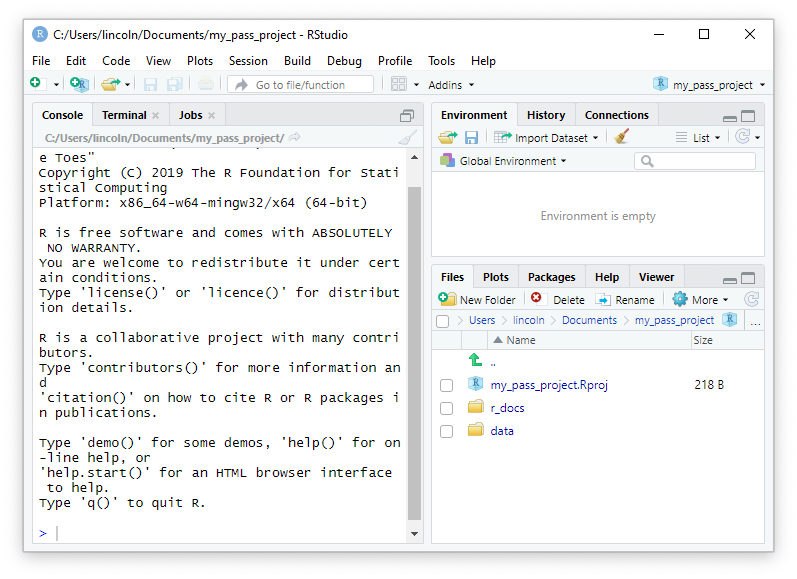Screen dimensions: 797x579
Task: Check the r_docs folder checkbox
Action: pos(446,408)
